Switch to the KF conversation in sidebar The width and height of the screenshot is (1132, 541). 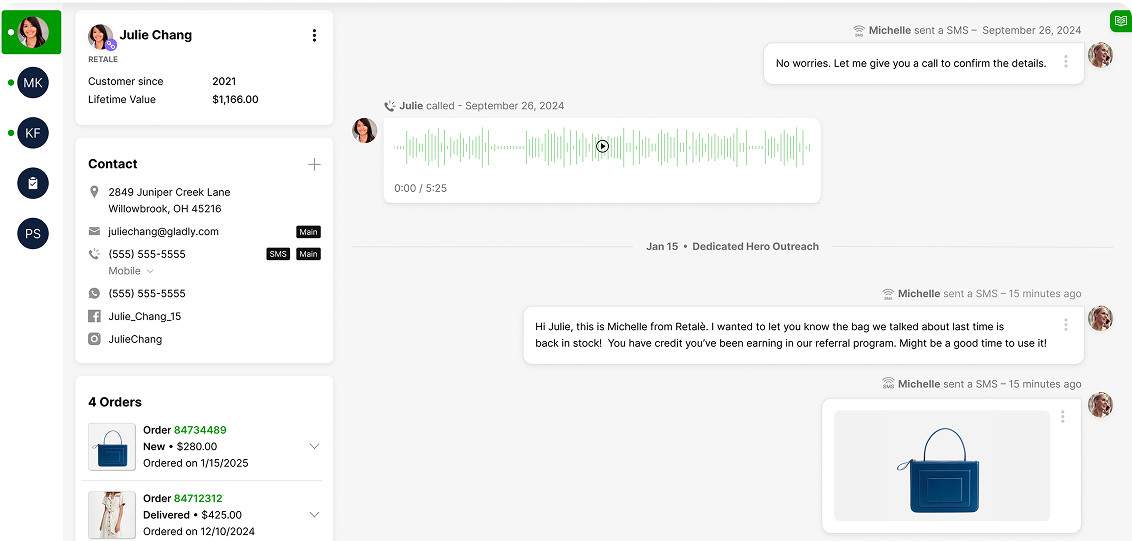click(x=33, y=133)
